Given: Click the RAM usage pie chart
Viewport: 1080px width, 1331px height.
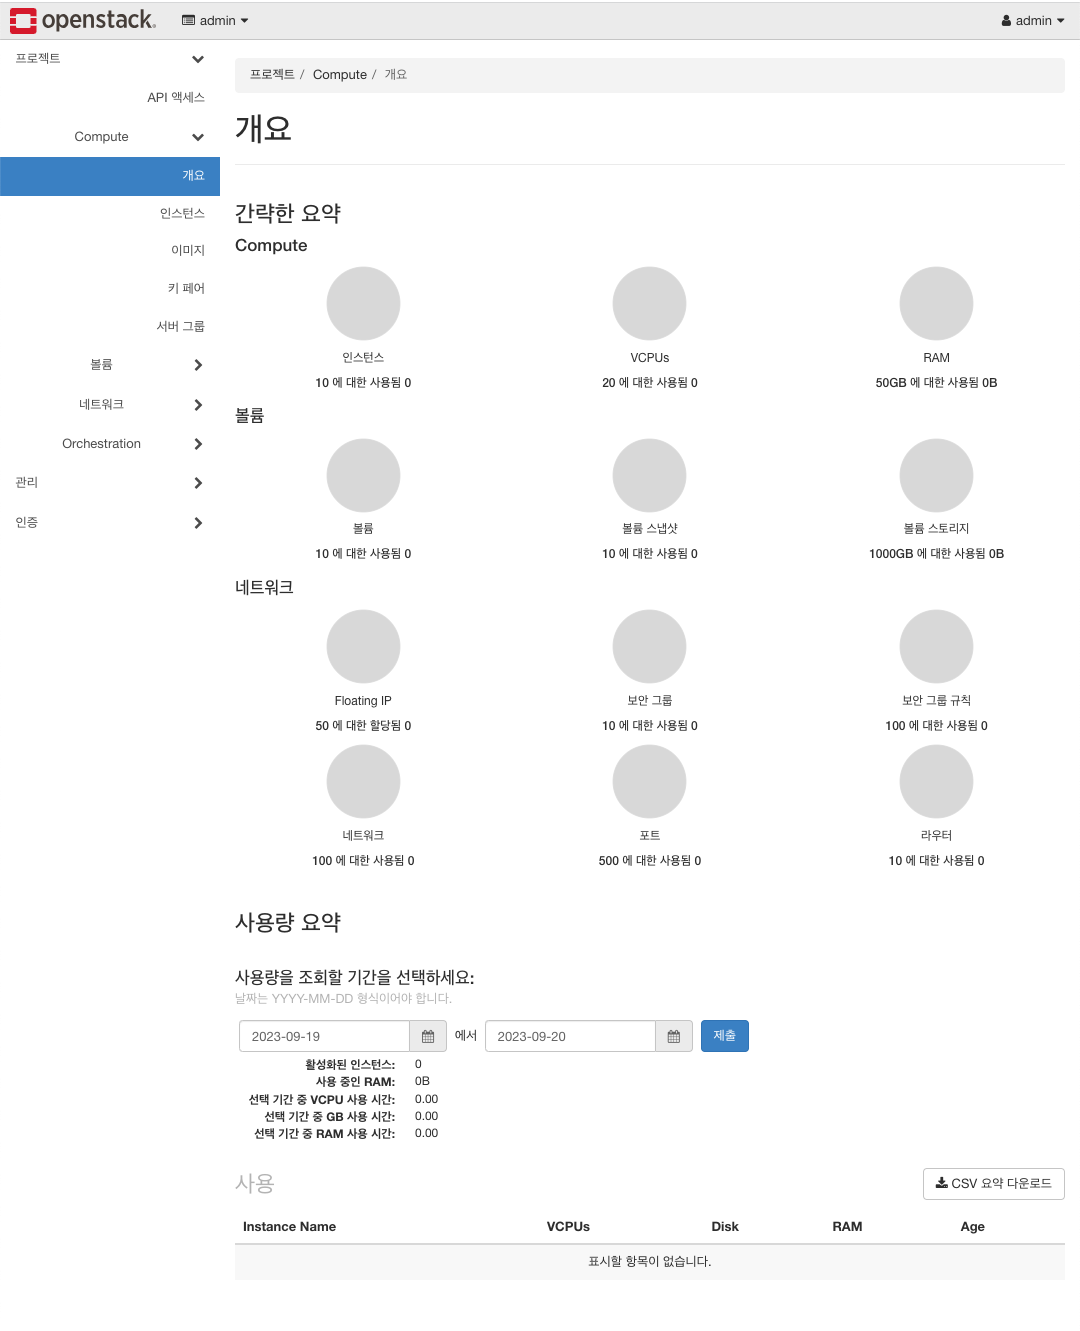Looking at the screenshot, I should click(x=936, y=304).
